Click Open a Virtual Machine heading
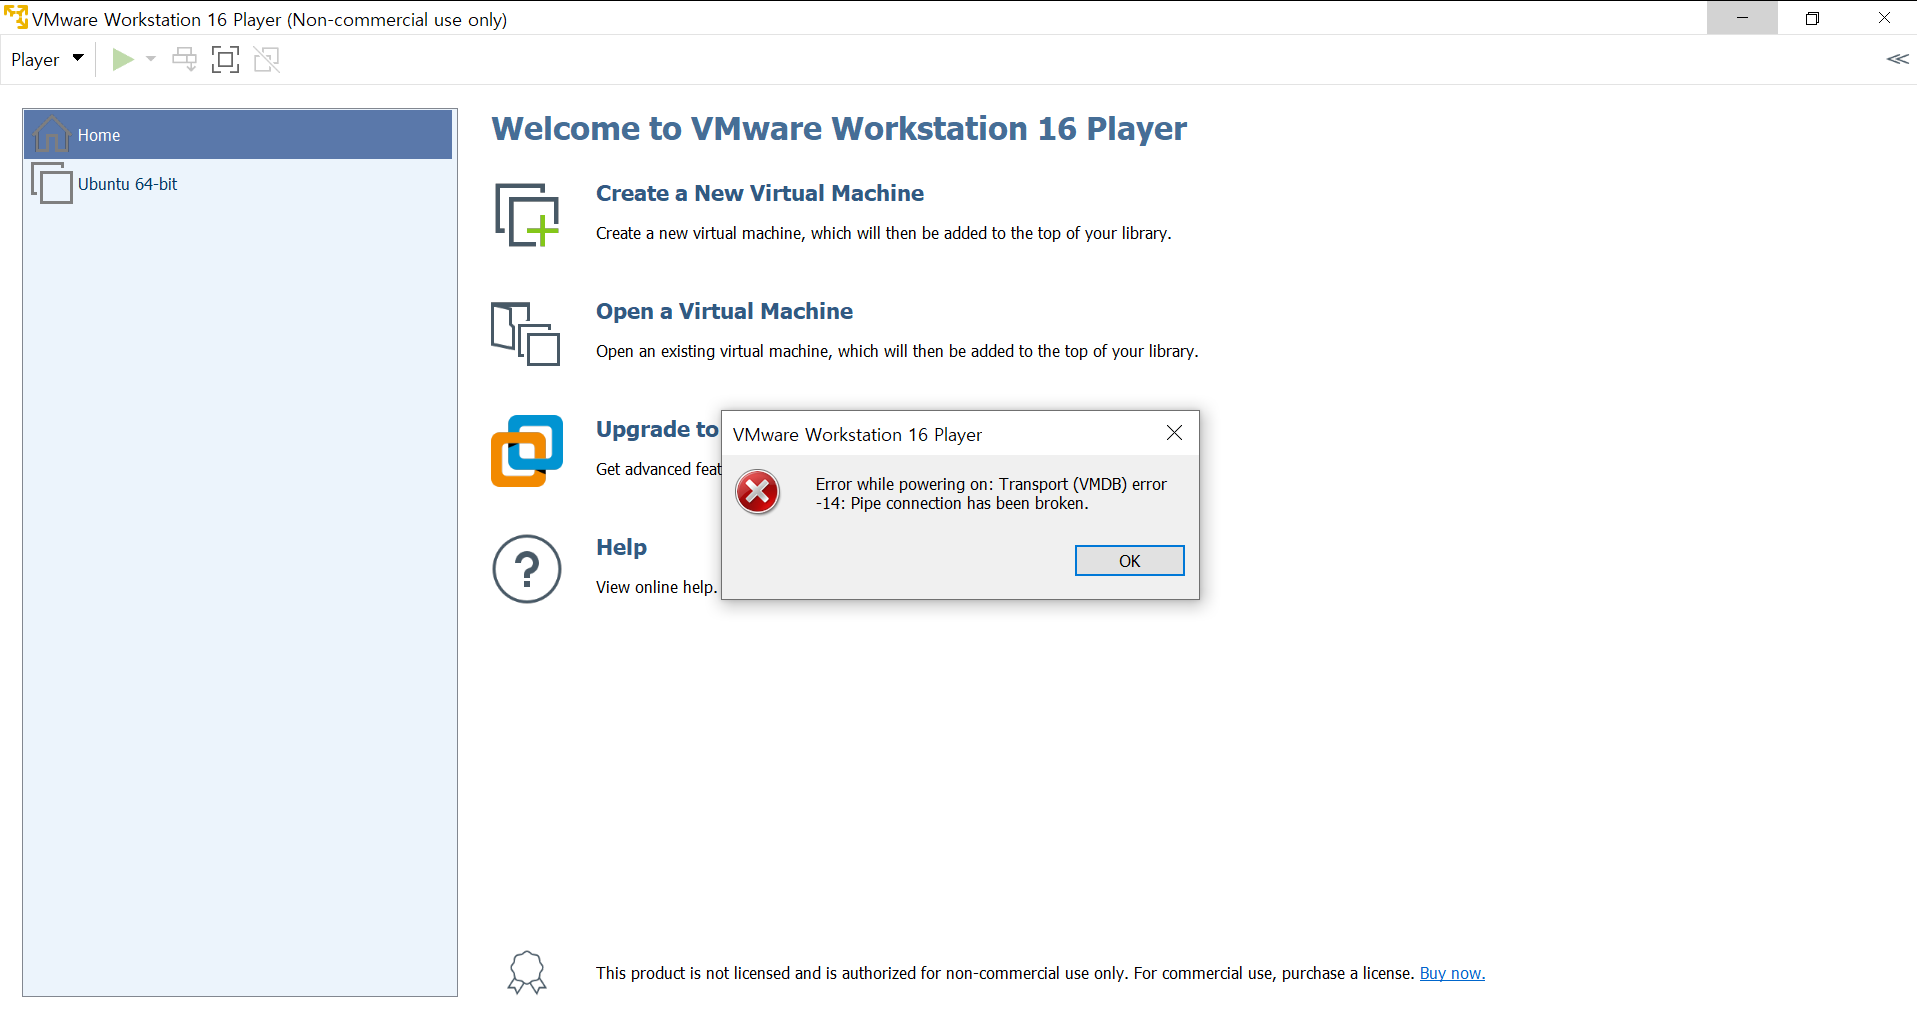 point(724,311)
